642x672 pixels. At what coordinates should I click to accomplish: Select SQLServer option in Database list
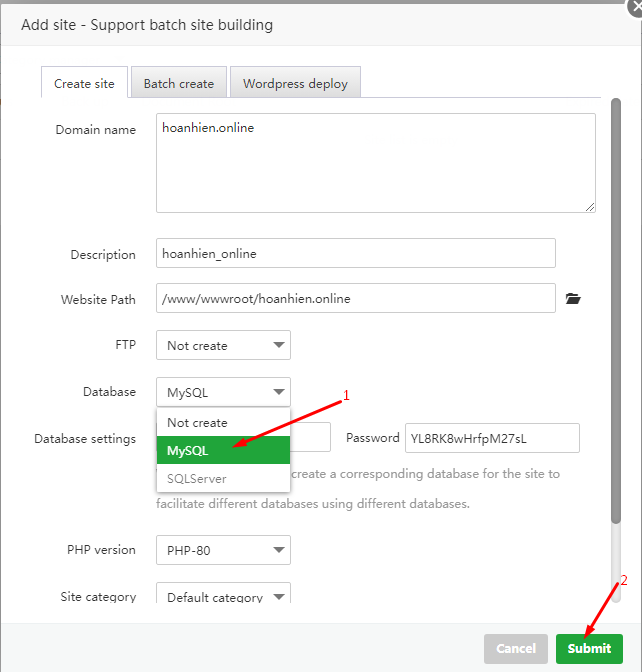coord(223,478)
